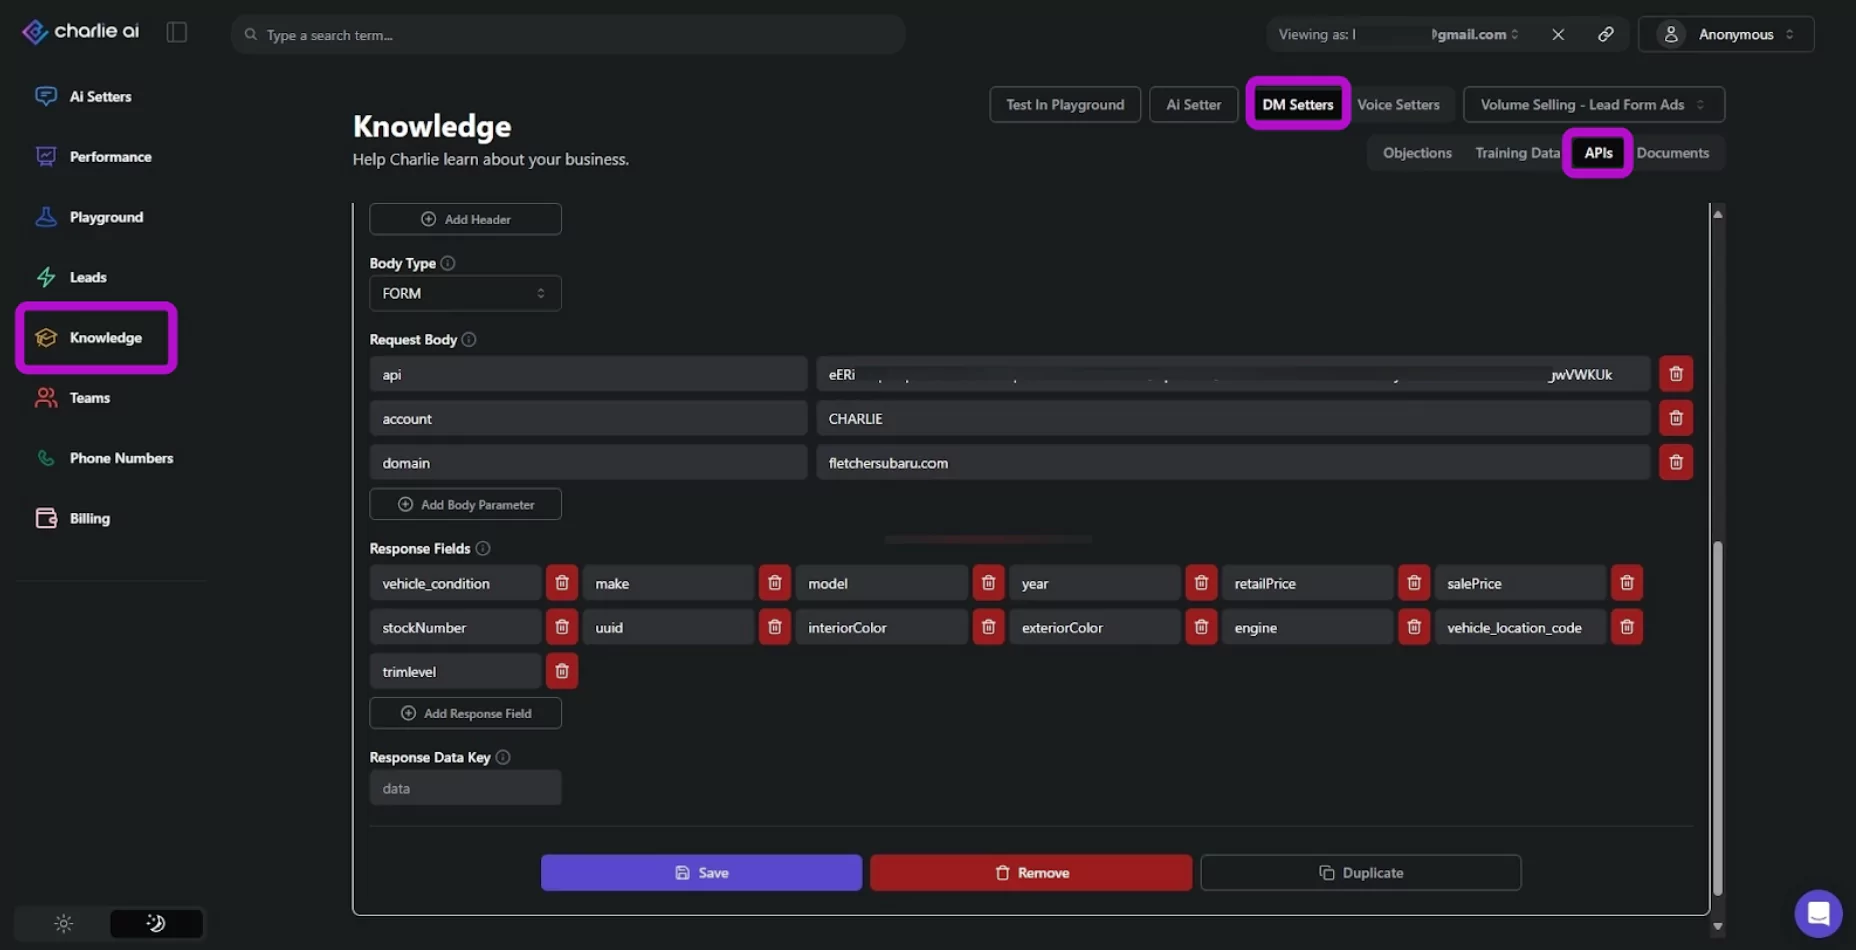Open the support chat bubble
Viewport: 1856px width, 950px height.
pos(1818,913)
